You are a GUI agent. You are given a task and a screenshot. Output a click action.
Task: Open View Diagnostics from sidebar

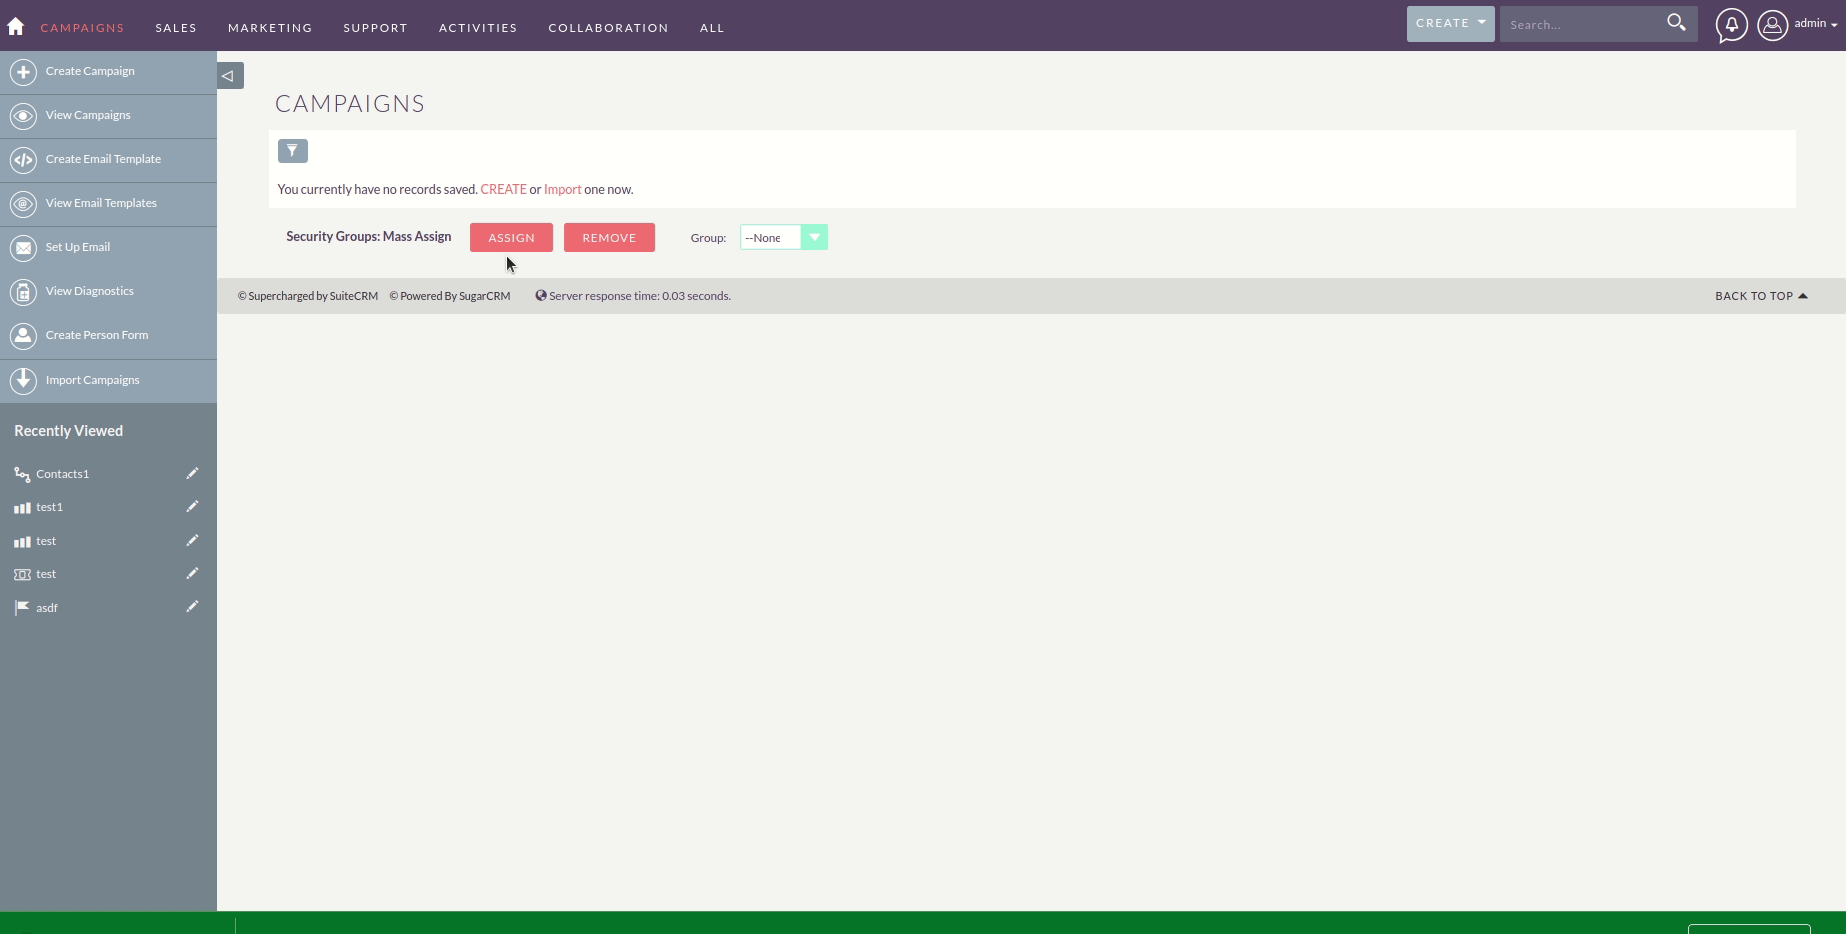88,291
